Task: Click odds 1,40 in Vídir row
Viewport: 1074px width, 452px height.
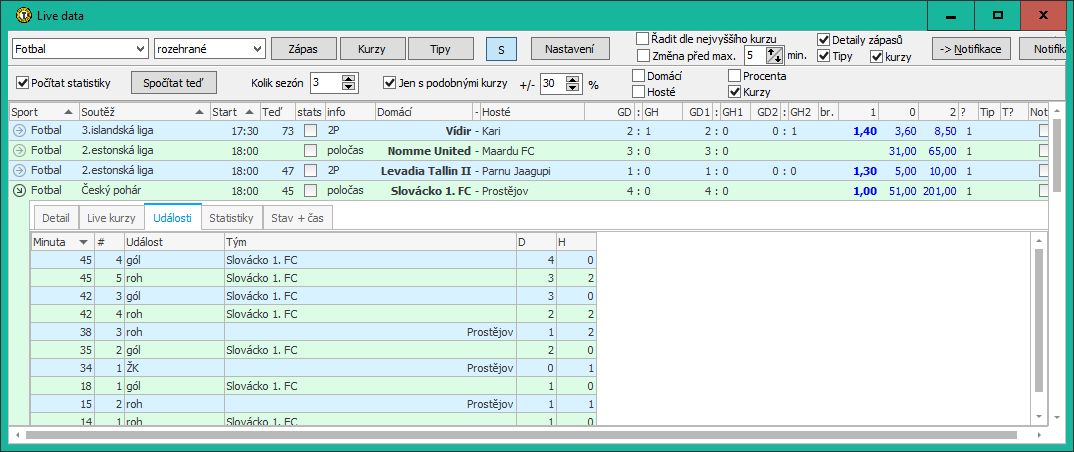Action: pos(866,130)
